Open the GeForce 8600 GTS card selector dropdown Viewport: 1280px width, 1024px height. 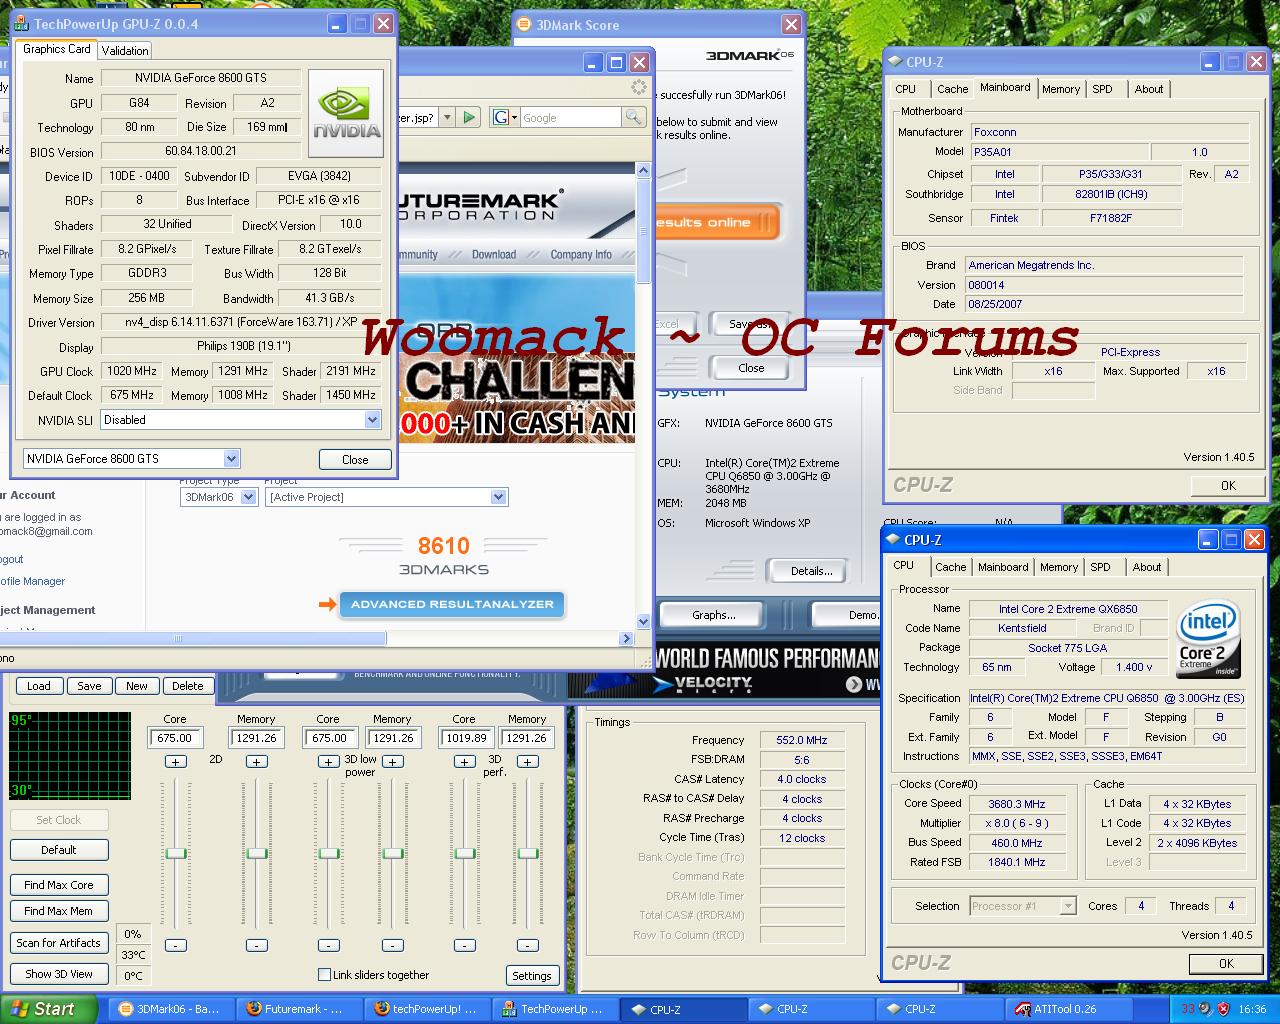(231, 459)
